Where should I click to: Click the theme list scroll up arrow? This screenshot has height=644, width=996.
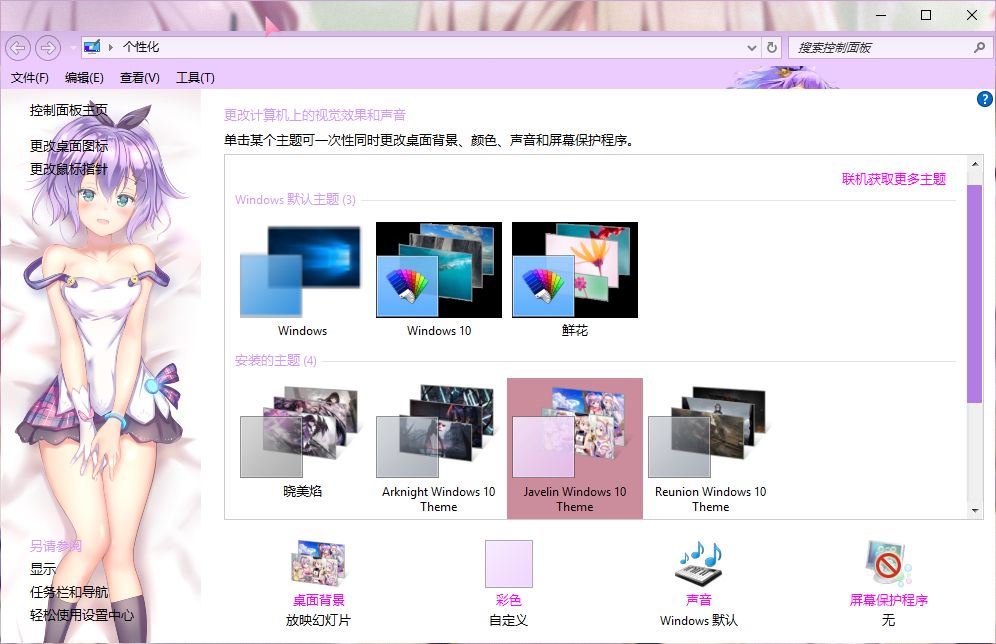tap(974, 164)
